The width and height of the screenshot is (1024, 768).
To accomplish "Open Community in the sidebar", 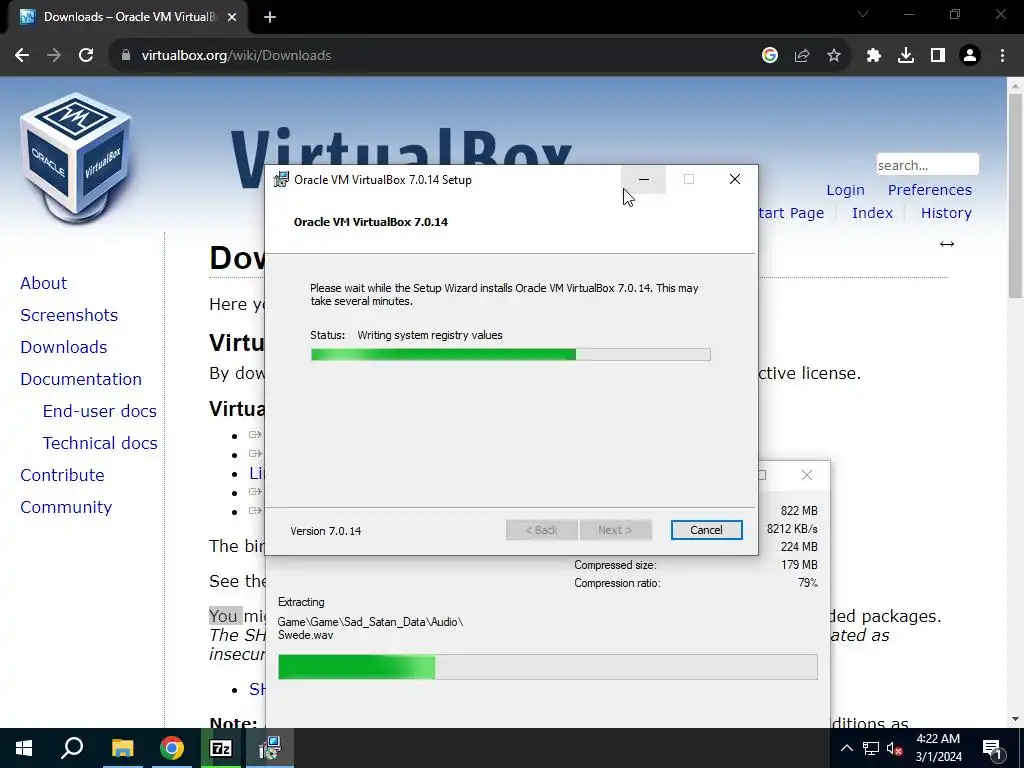I will pyautogui.click(x=66, y=507).
